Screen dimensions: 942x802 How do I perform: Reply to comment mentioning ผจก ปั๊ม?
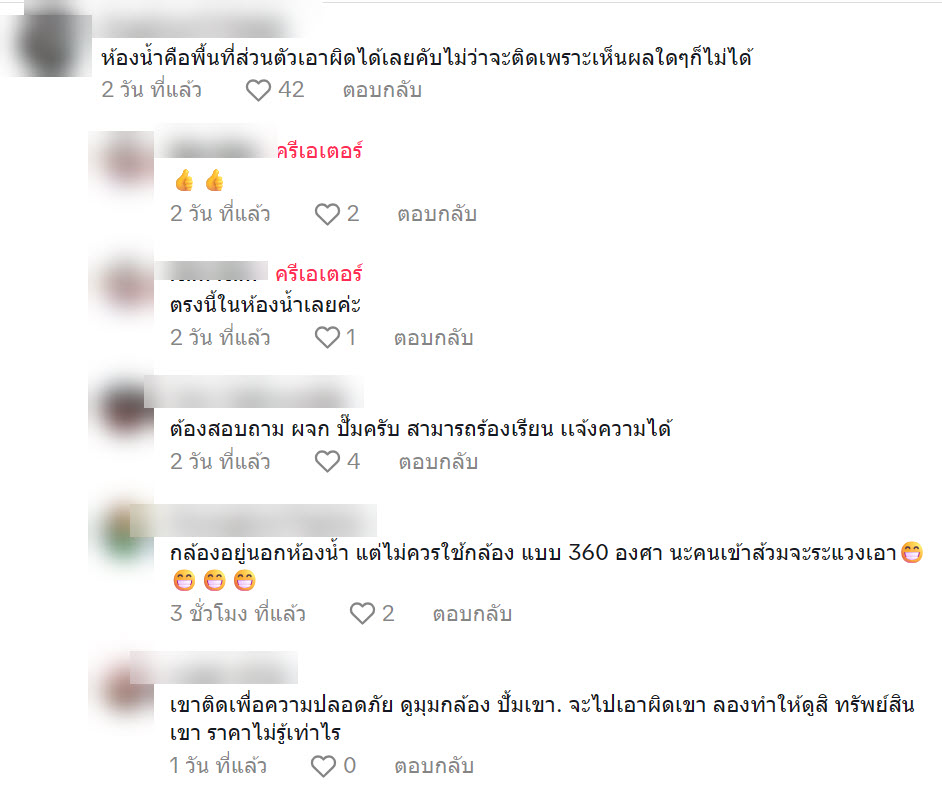pos(438,462)
